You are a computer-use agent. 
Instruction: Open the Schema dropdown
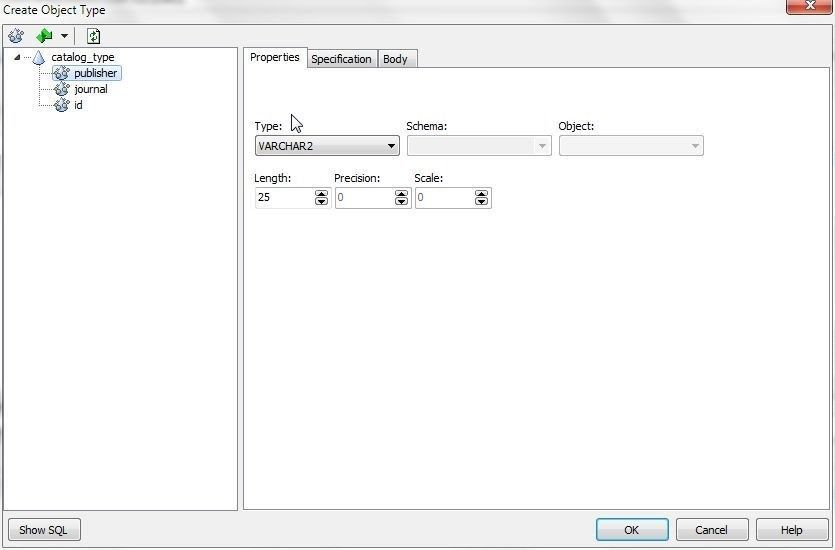479,146
